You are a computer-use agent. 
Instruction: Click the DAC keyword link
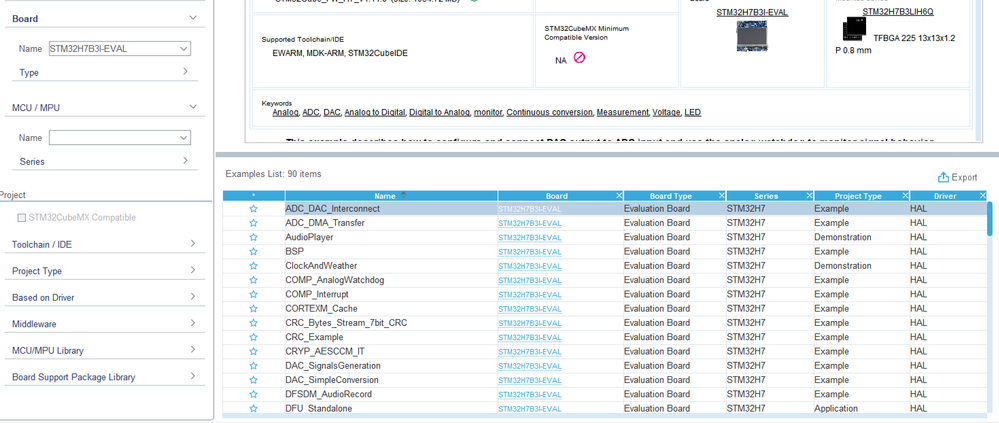coord(332,113)
